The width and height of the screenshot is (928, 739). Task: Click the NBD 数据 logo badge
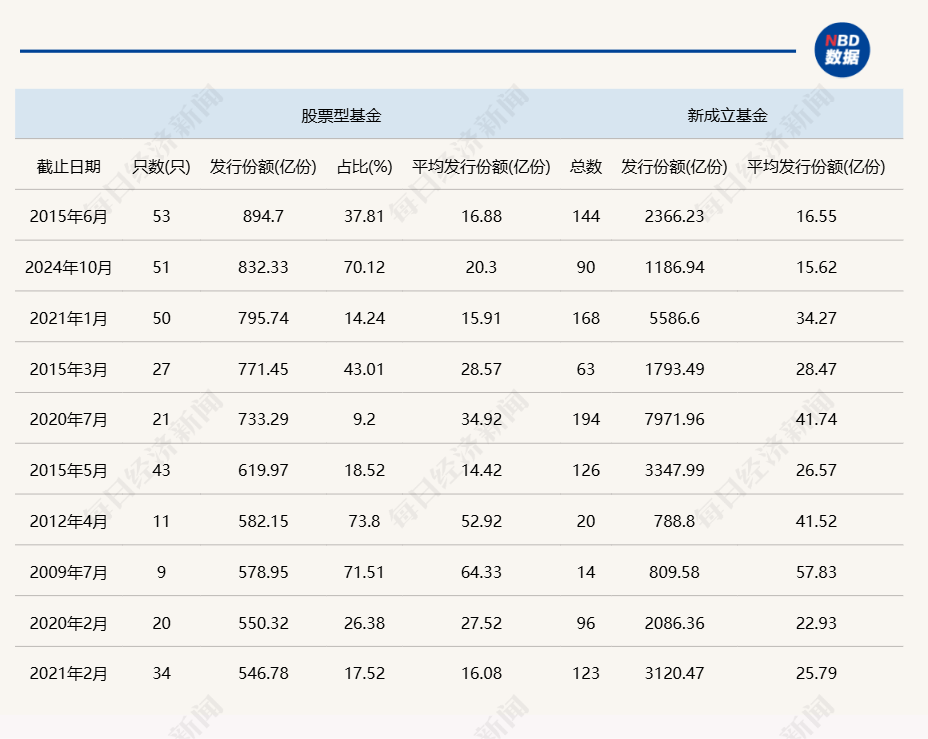(x=842, y=50)
